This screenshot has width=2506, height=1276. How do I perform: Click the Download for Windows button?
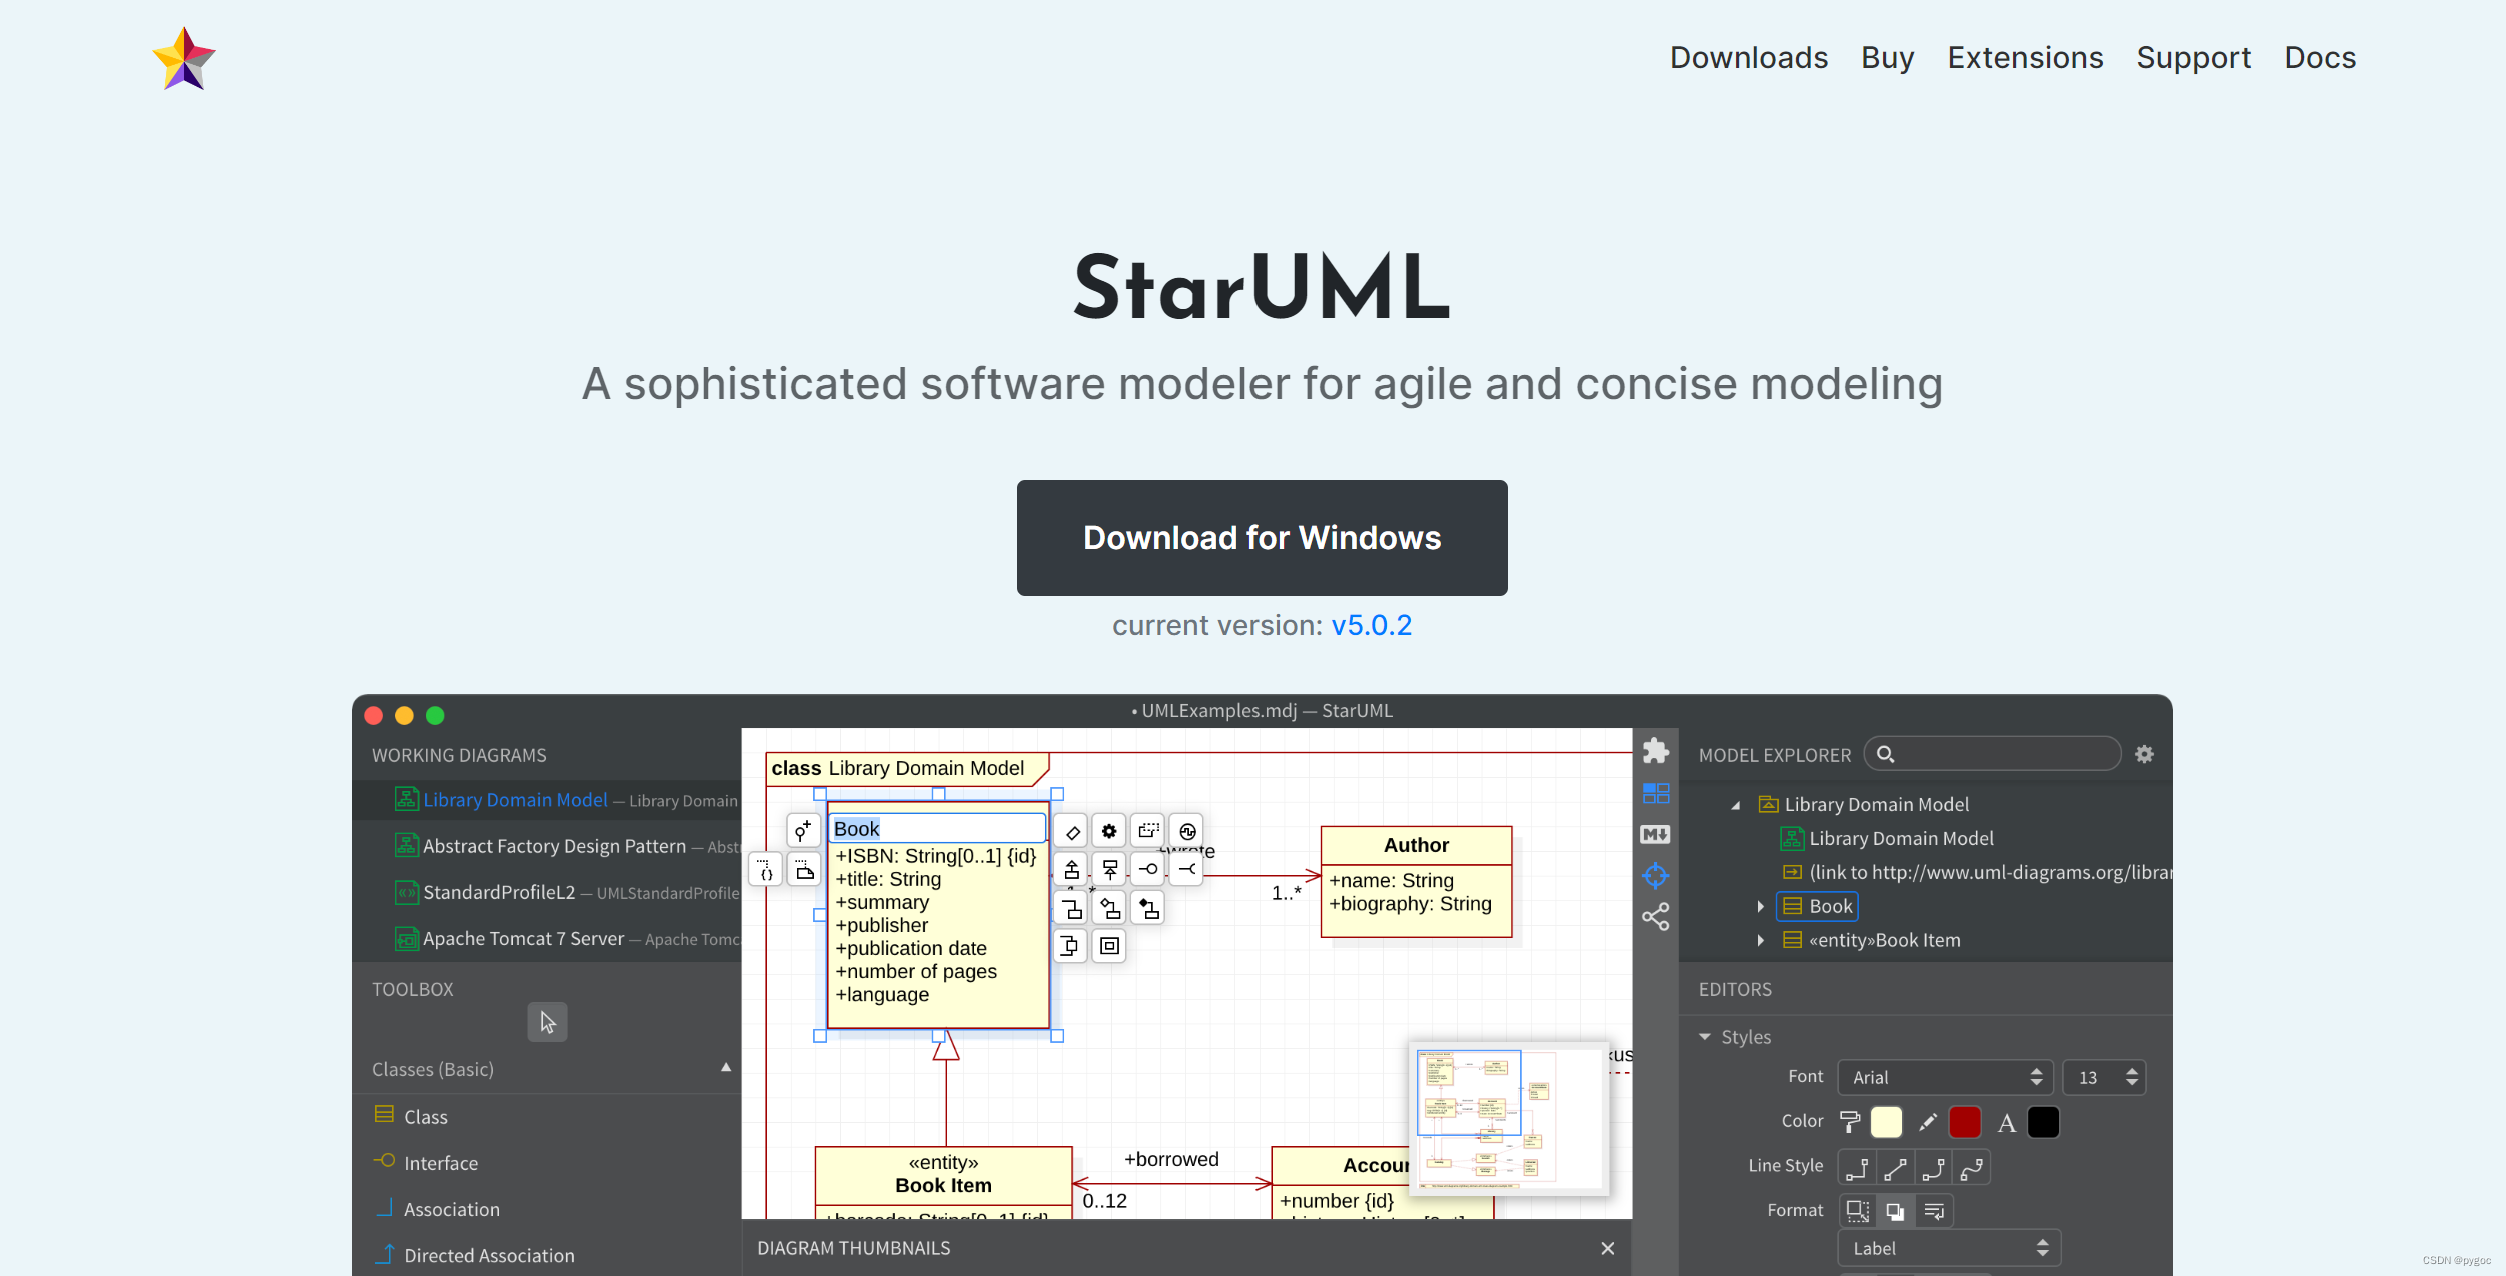[1261, 537]
